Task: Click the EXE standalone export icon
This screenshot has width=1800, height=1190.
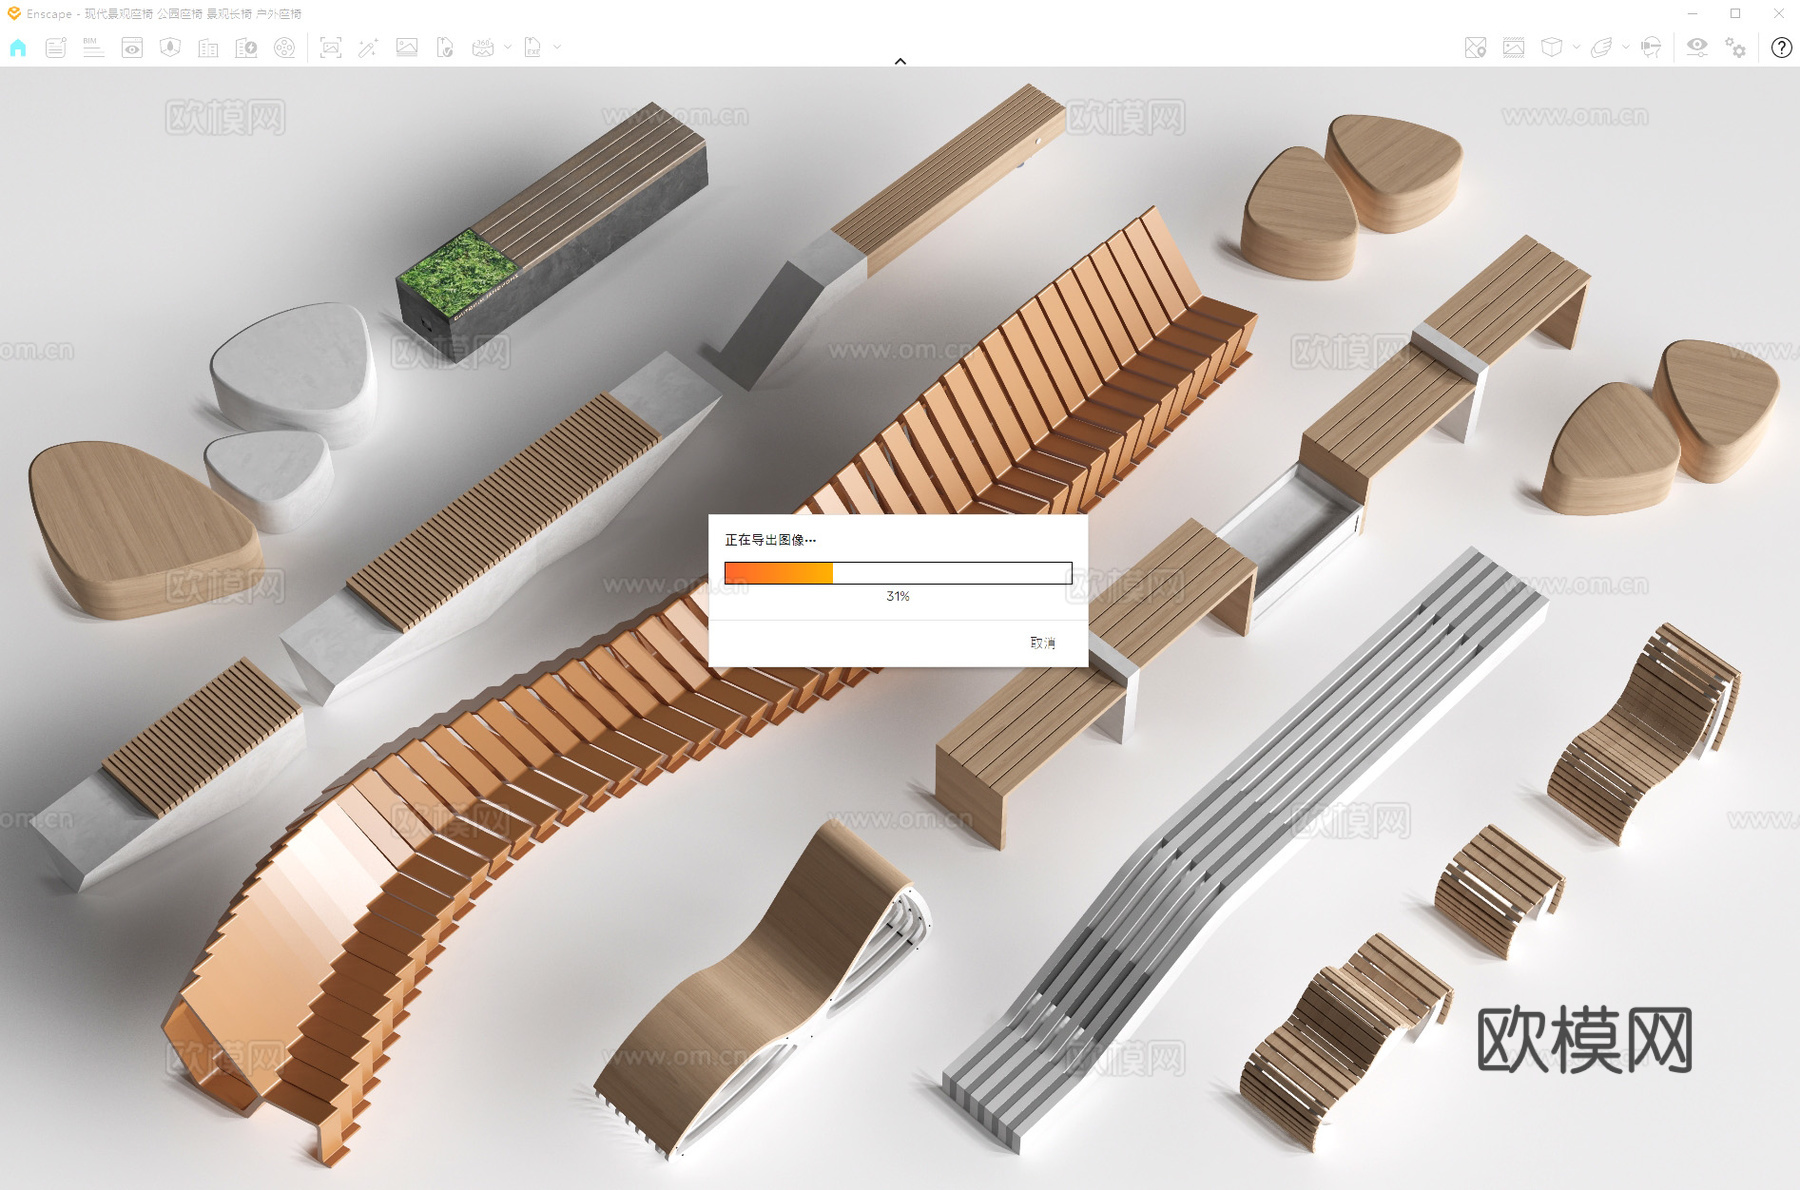Action: [x=533, y=47]
